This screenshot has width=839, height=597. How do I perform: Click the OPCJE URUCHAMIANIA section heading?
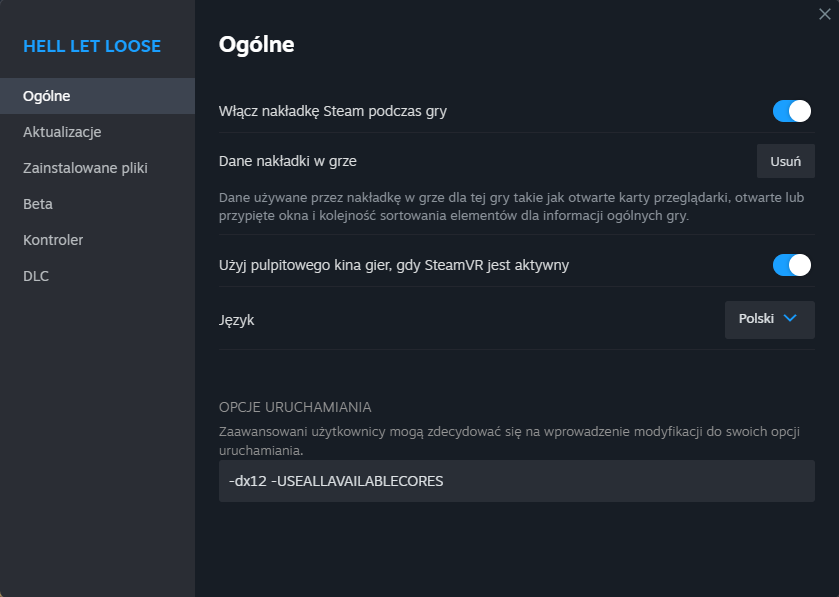tap(295, 407)
